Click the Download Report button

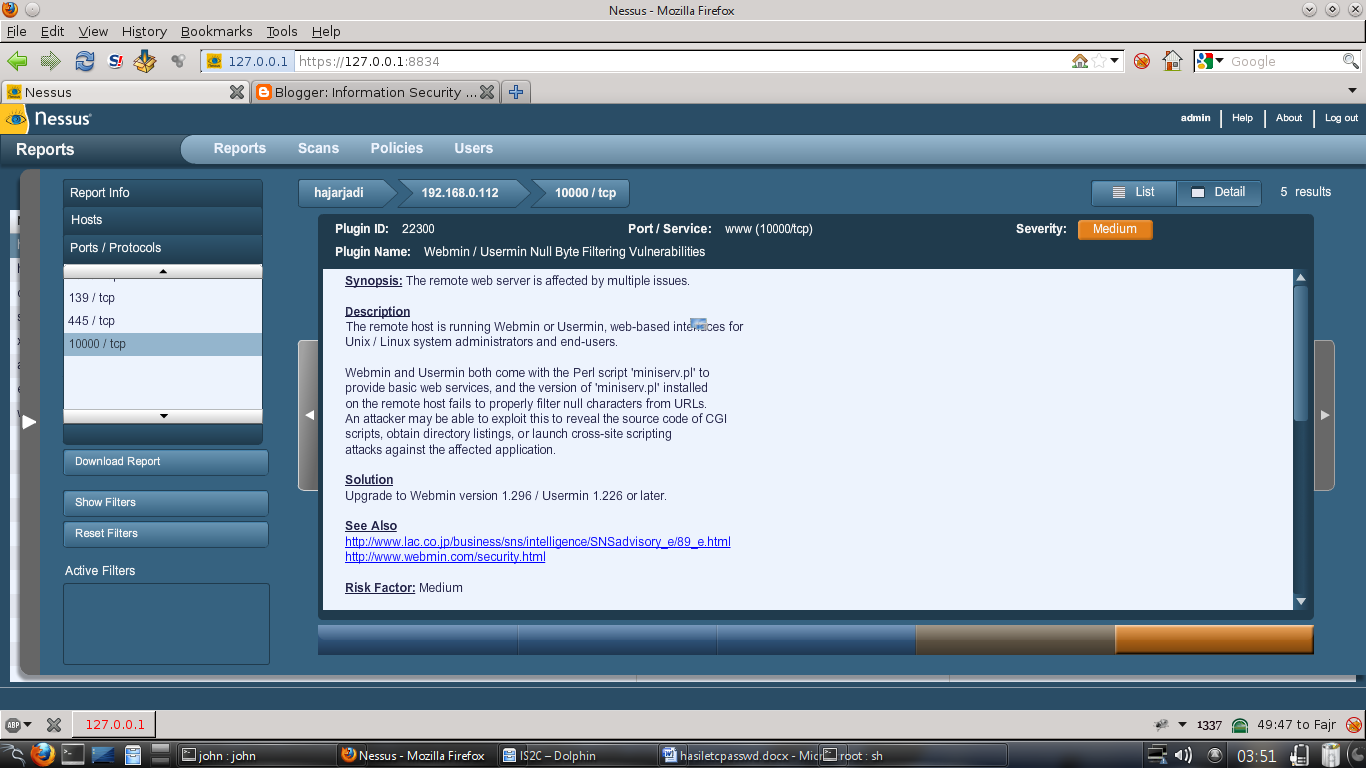point(165,462)
